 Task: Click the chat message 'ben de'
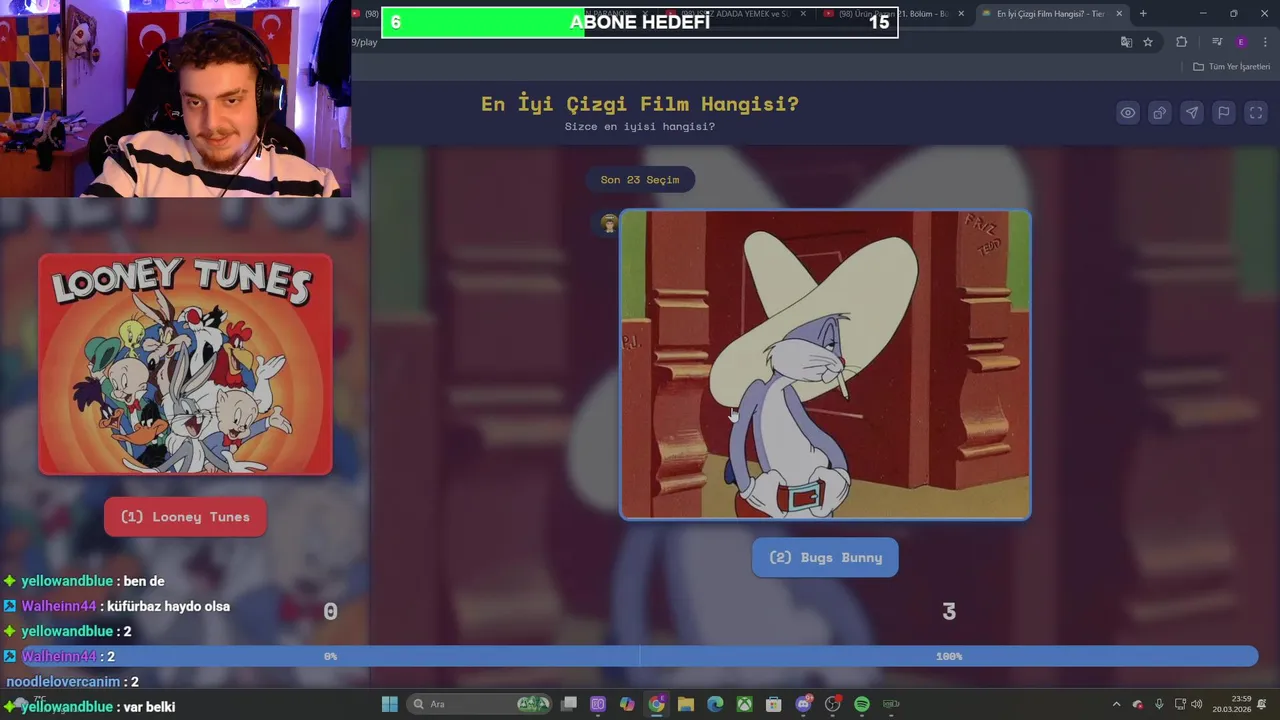pyautogui.click(x=144, y=581)
